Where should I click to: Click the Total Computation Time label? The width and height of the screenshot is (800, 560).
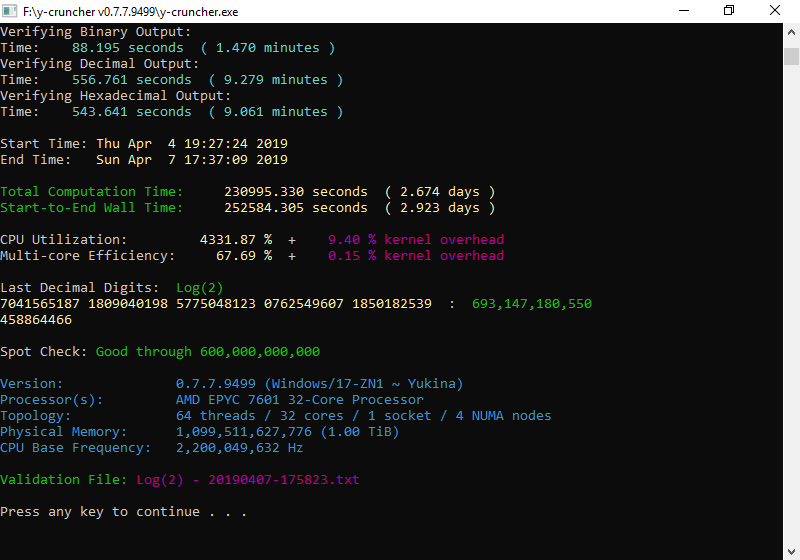[x=91, y=192]
